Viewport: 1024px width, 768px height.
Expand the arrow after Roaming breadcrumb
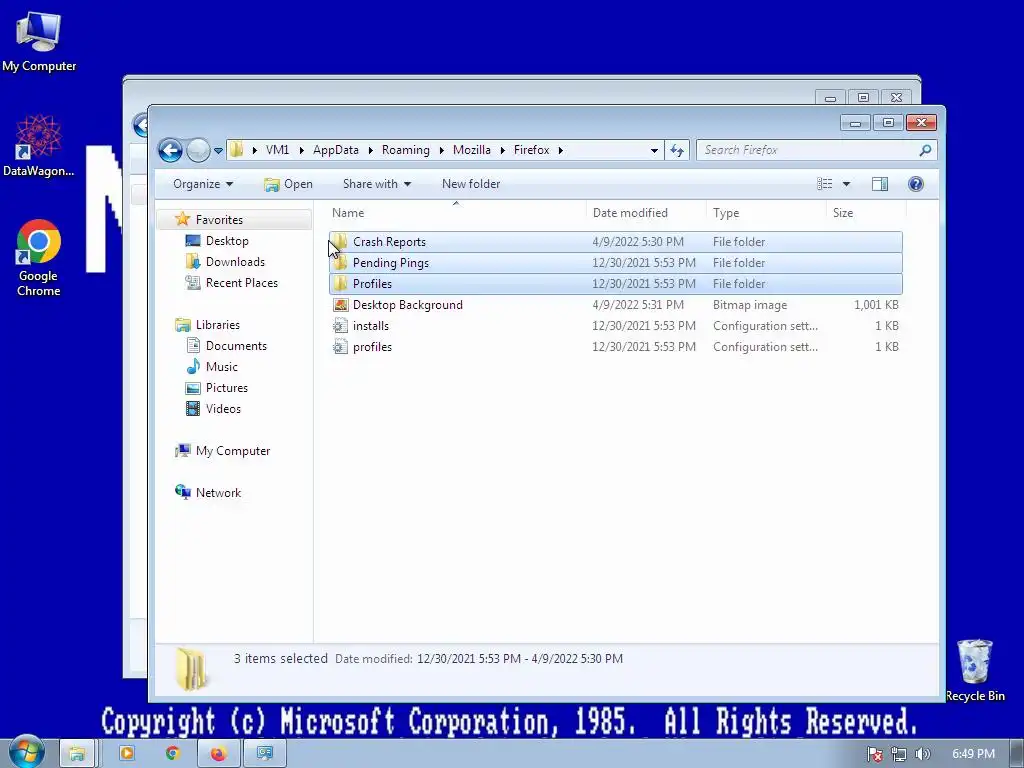pos(441,150)
